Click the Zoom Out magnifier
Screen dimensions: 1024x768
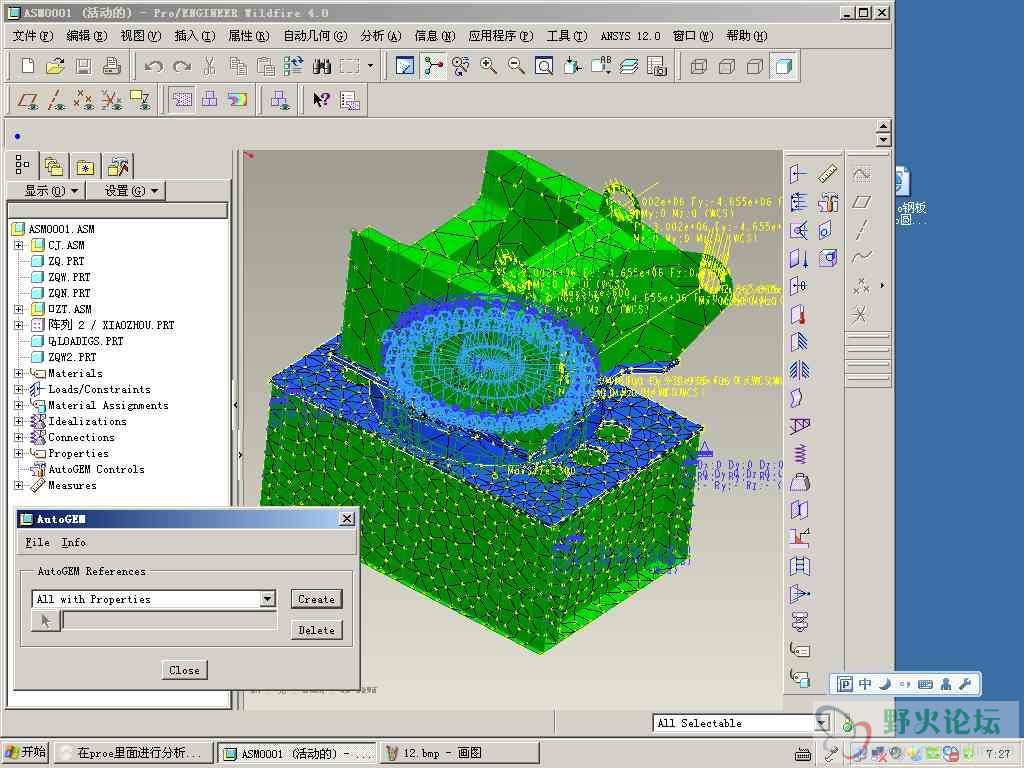click(x=516, y=66)
